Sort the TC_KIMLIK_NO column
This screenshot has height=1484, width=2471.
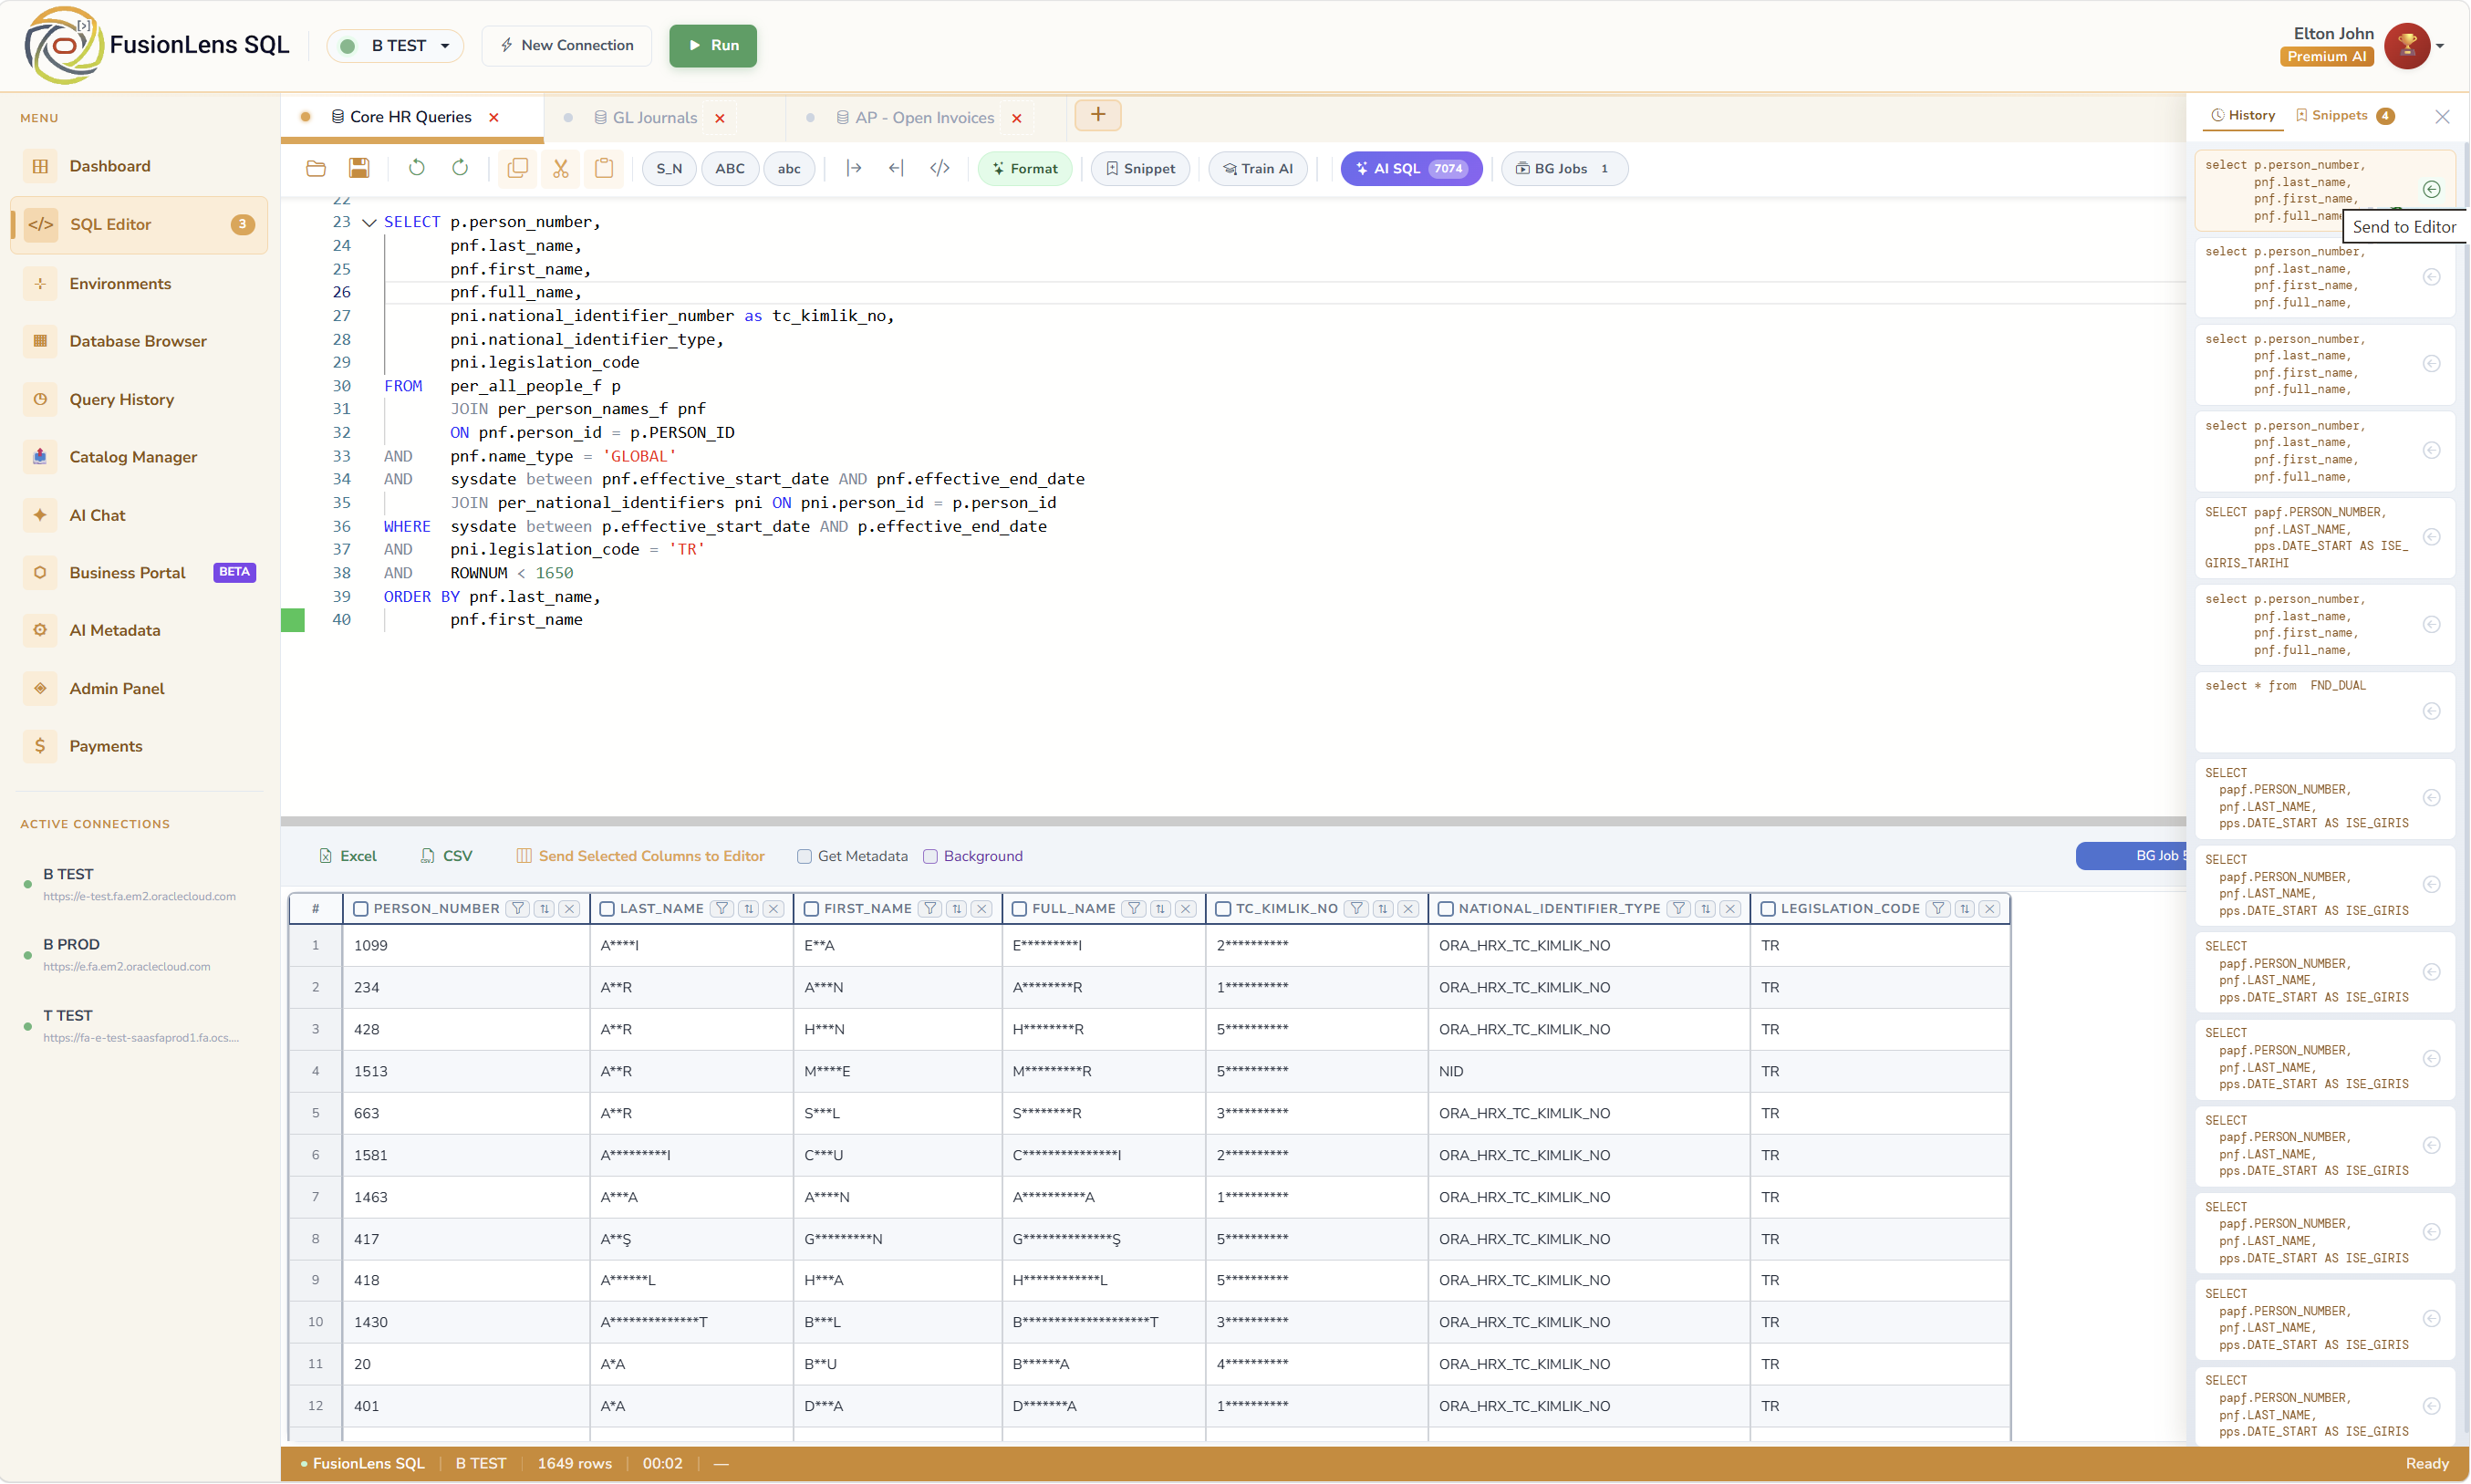(x=1383, y=909)
